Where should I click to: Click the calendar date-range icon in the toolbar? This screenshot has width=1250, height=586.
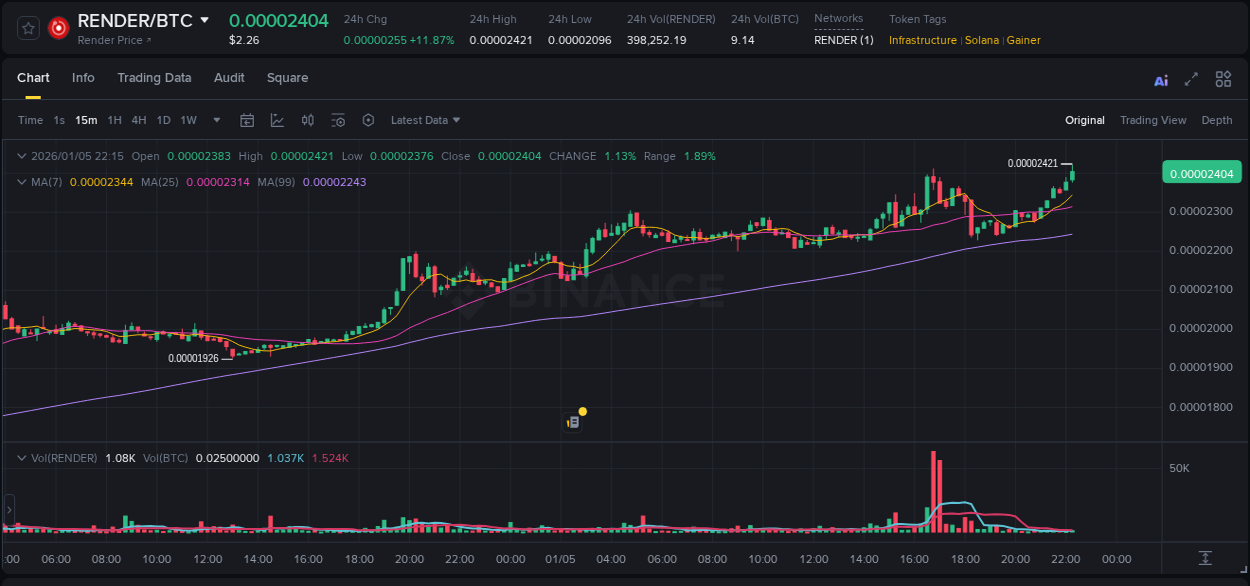[x=247, y=119]
